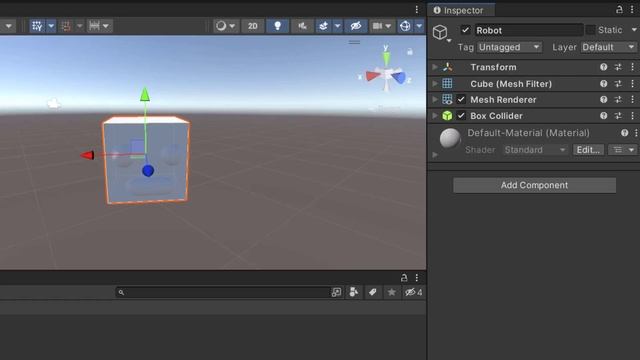Image resolution: width=640 pixels, height=360 pixels.
Task: Open the scene effects dropdown arrow
Action: (x=338, y=26)
